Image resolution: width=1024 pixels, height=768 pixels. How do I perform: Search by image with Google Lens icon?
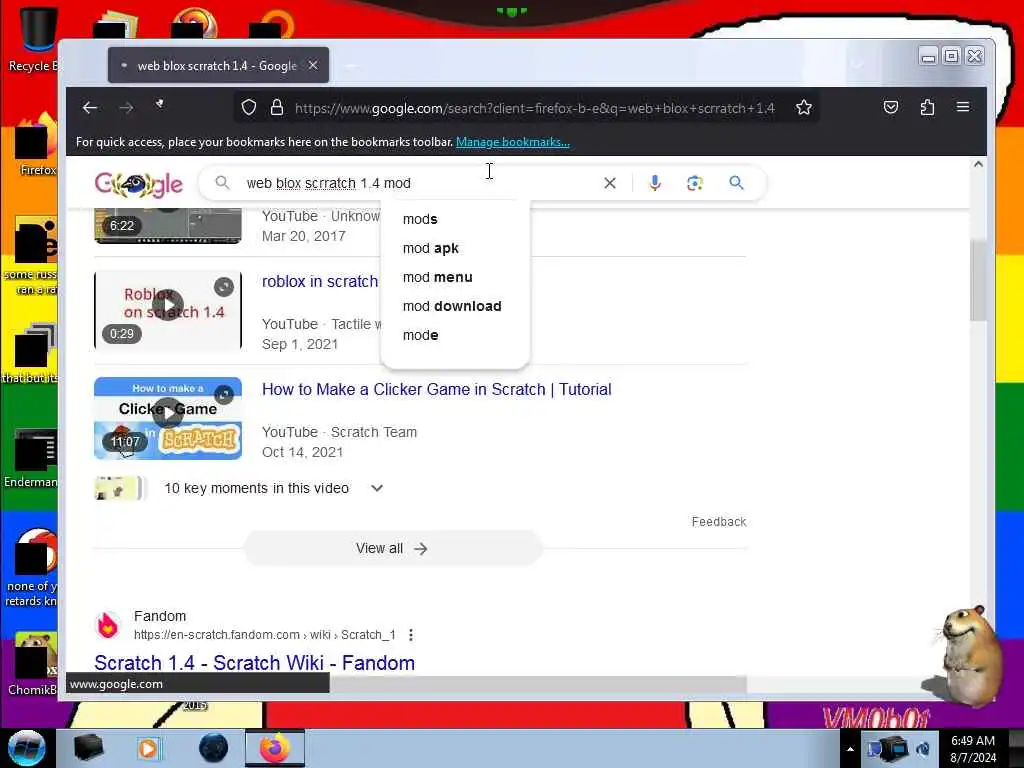coord(695,183)
